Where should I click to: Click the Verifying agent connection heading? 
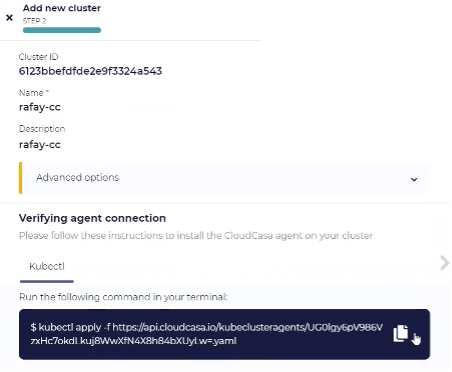92,218
